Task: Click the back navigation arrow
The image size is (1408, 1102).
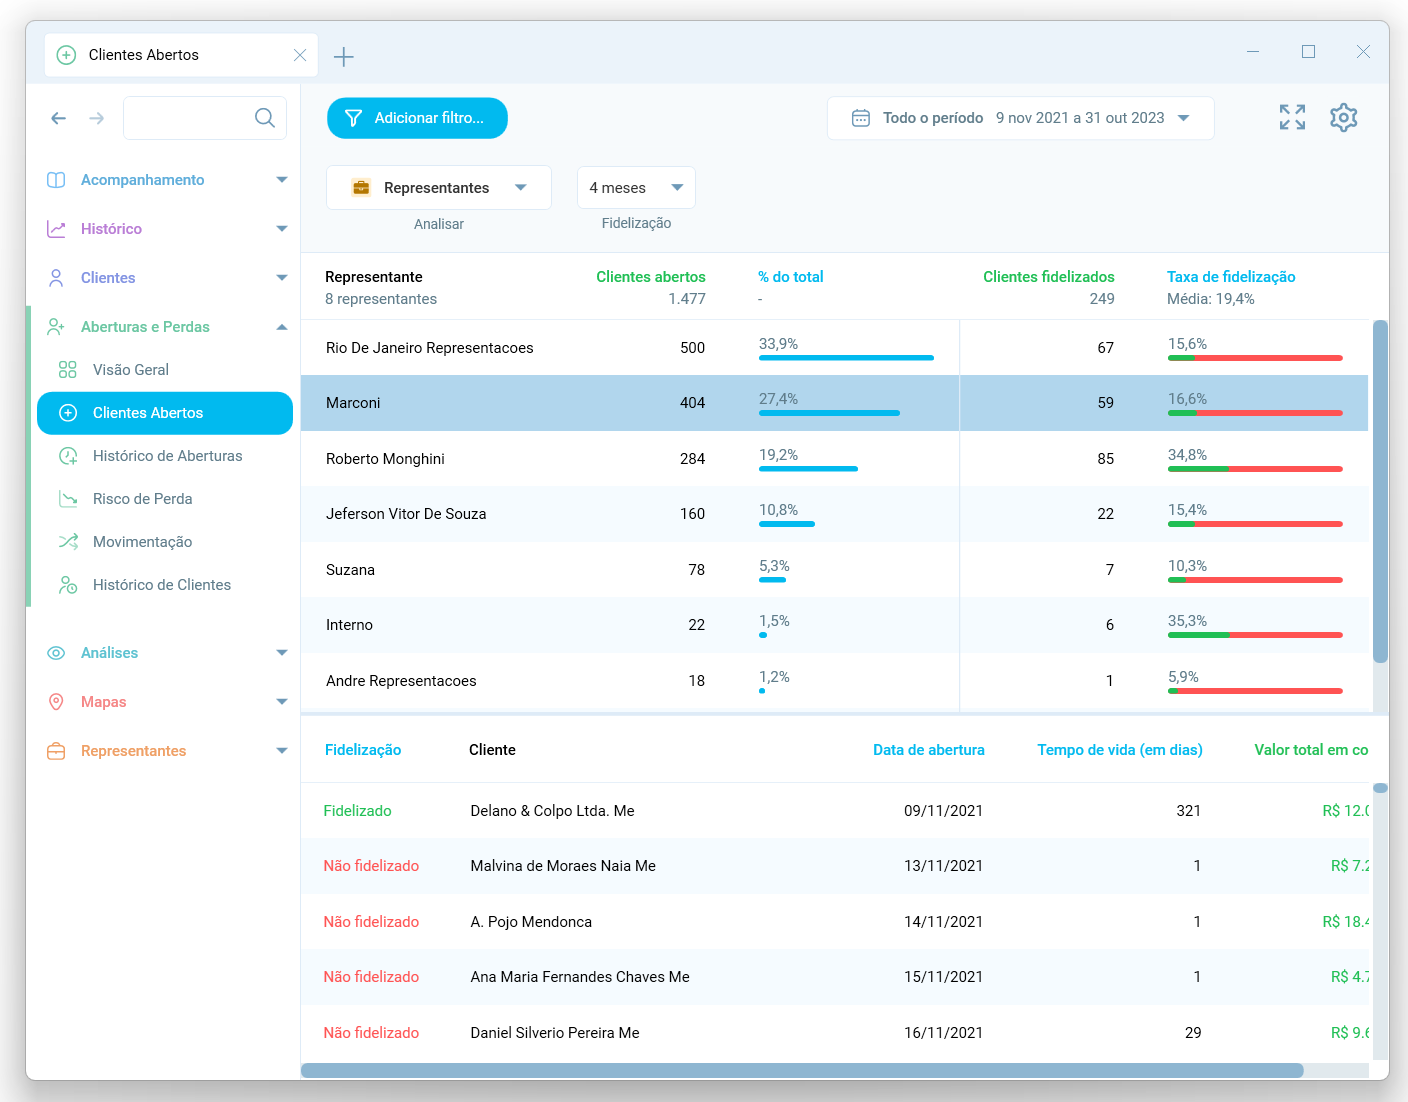Action: click(59, 118)
